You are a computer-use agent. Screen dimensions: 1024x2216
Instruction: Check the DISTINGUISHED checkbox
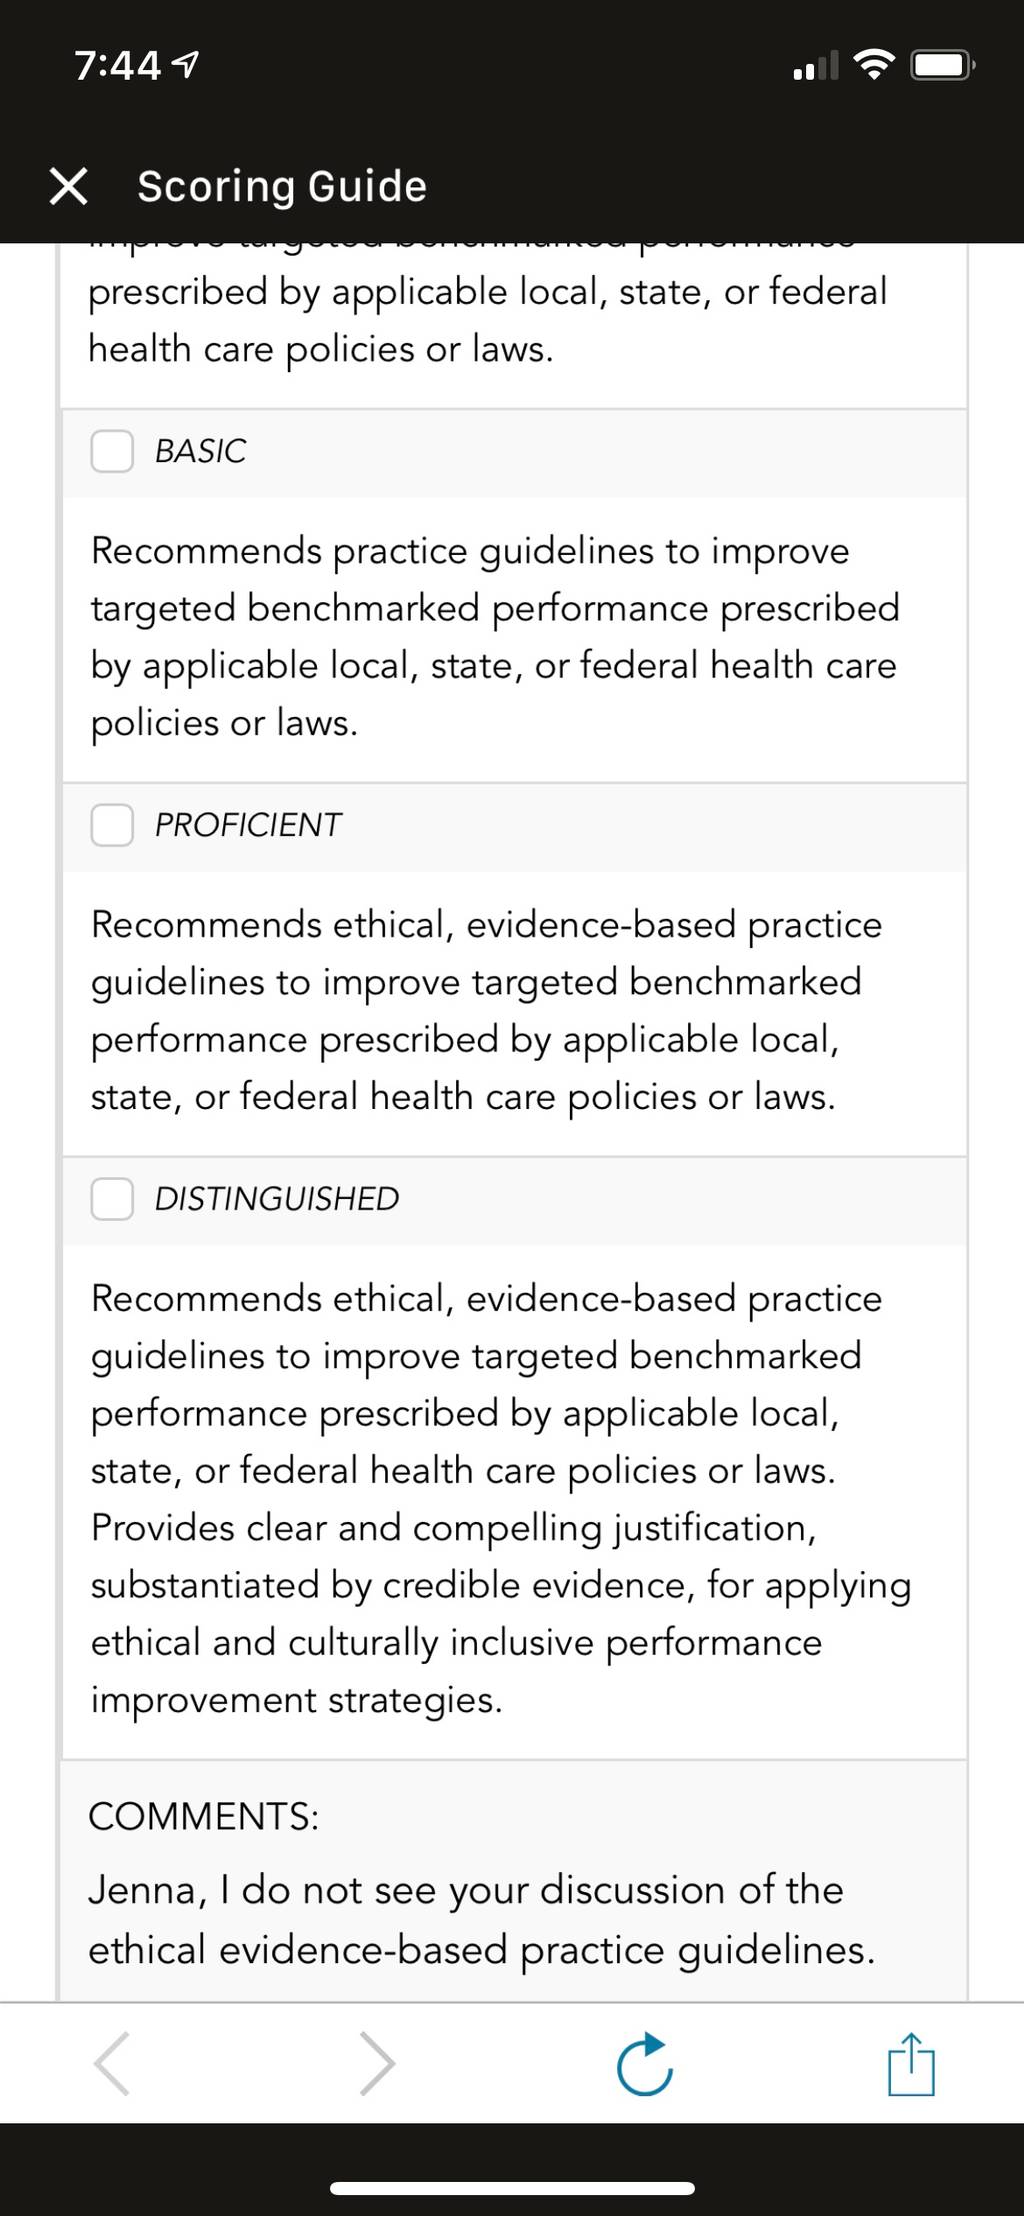[x=112, y=1199]
